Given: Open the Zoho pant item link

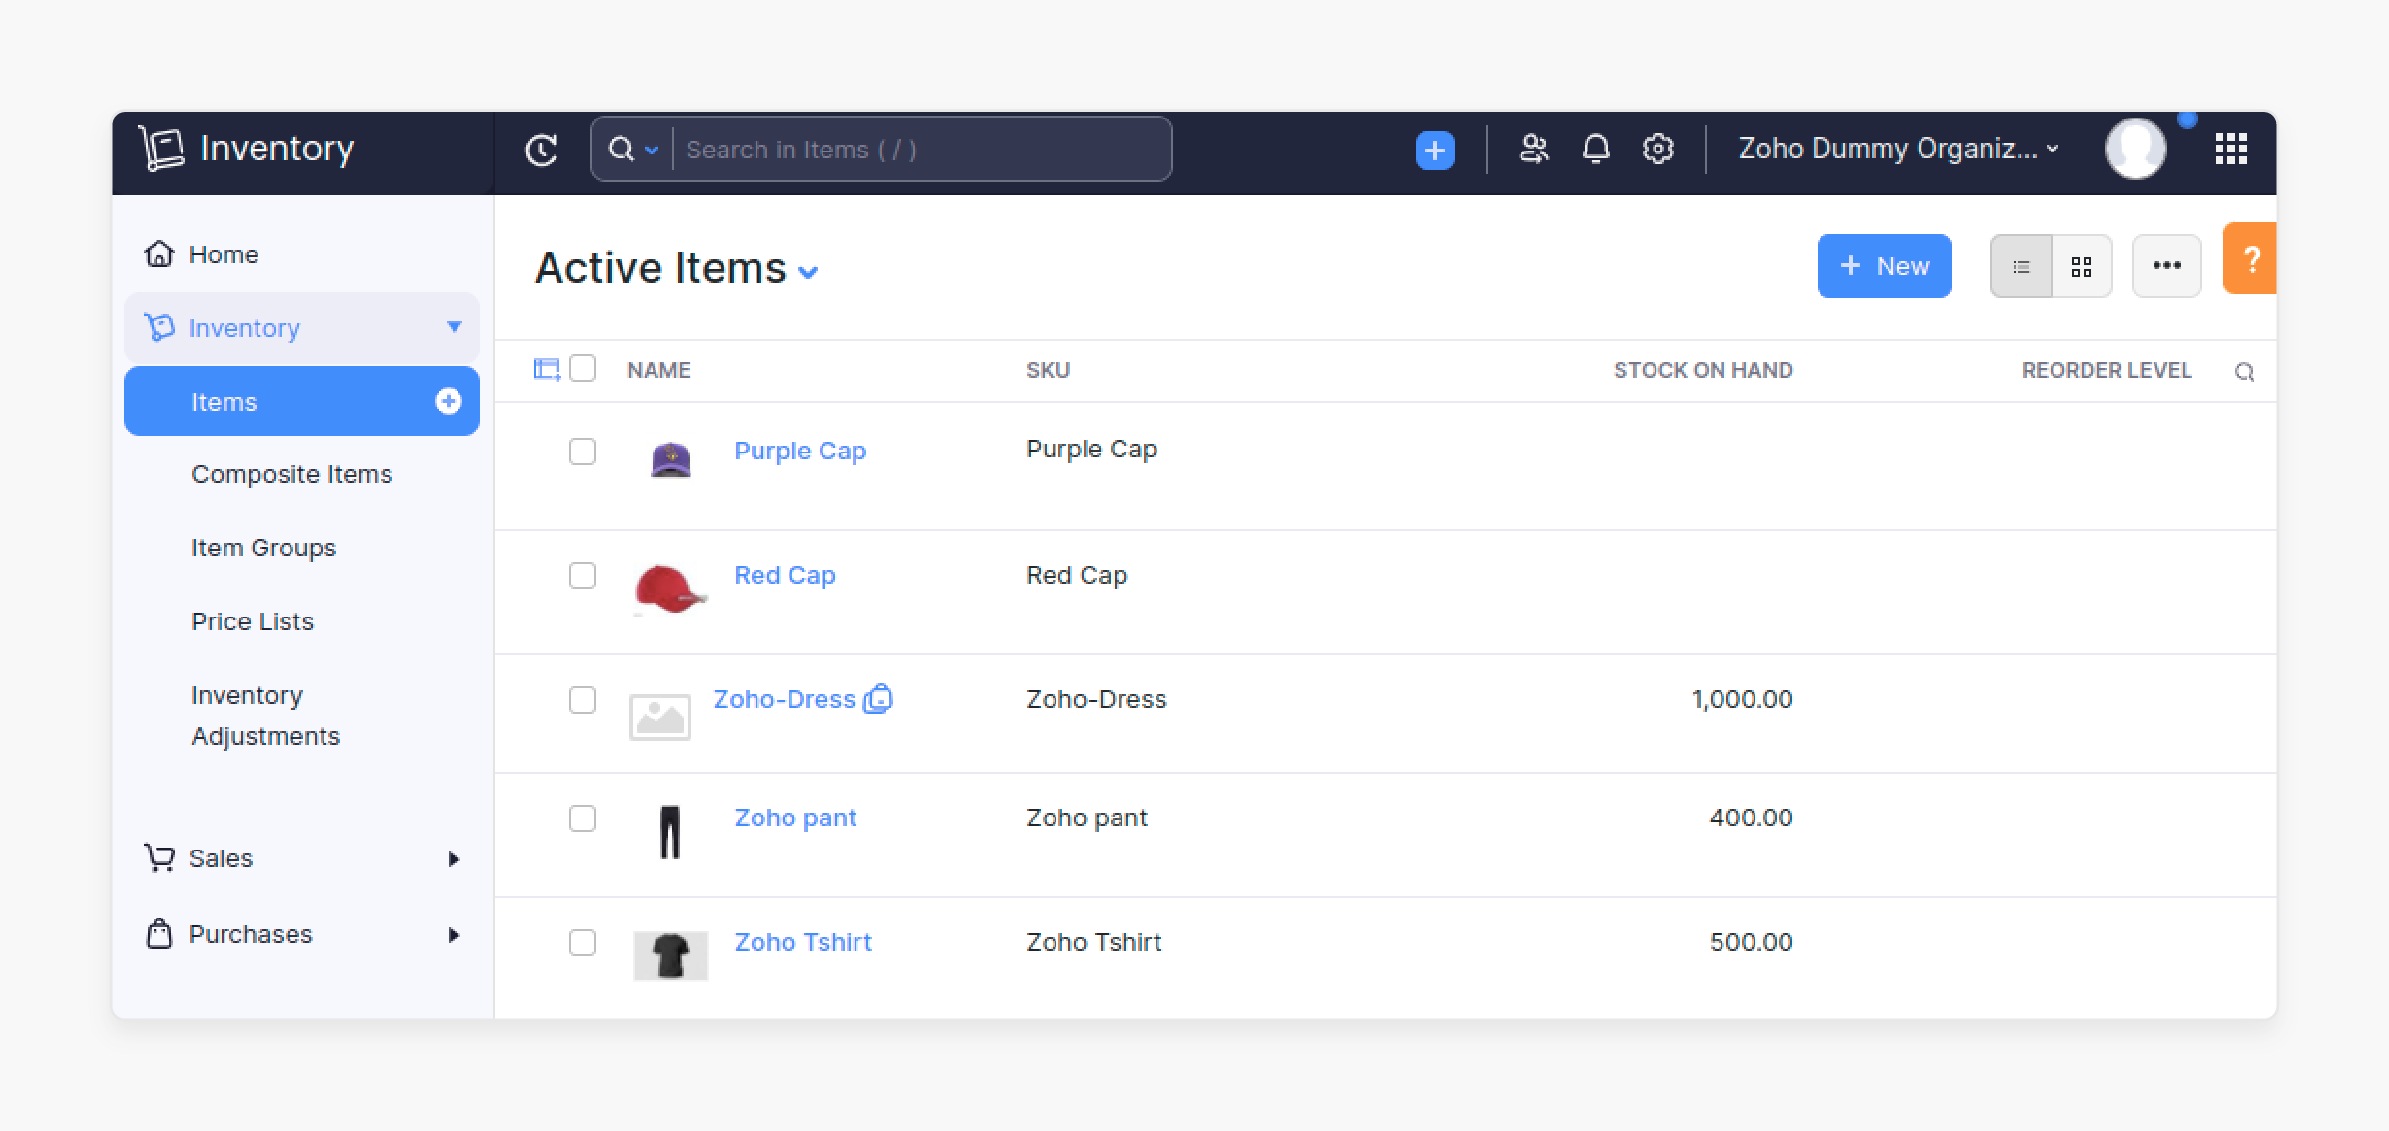Looking at the screenshot, I should [x=795, y=818].
